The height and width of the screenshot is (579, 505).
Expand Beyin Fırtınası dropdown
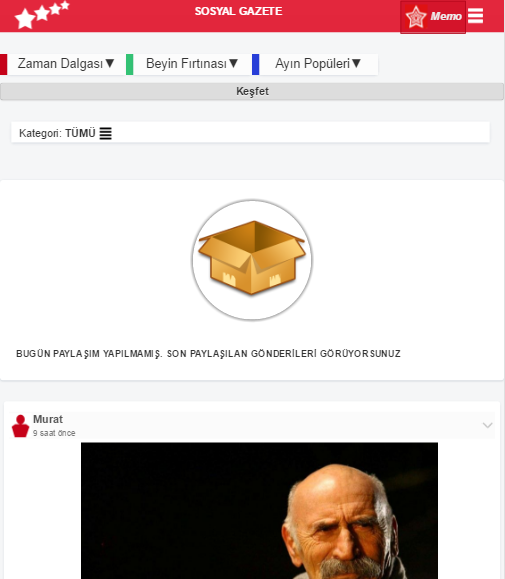192,64
